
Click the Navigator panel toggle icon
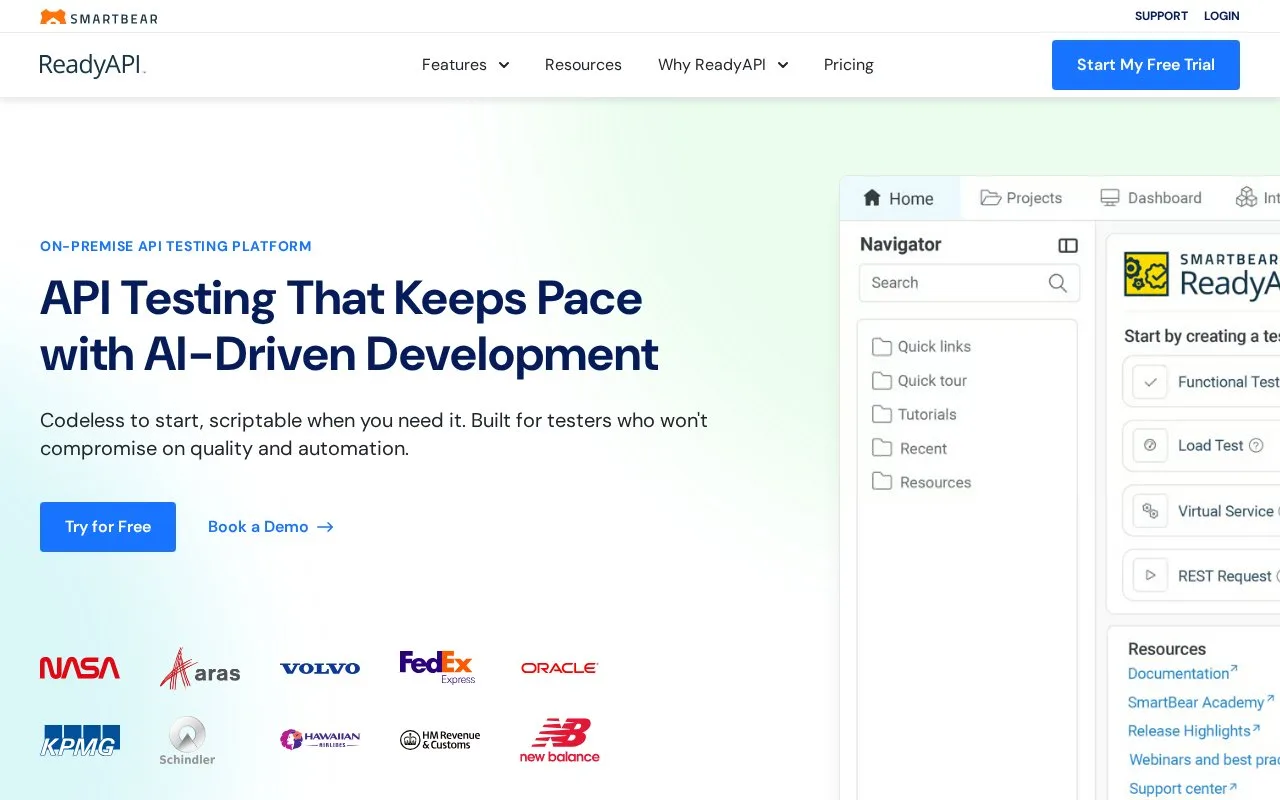(x=1068, y=246)
